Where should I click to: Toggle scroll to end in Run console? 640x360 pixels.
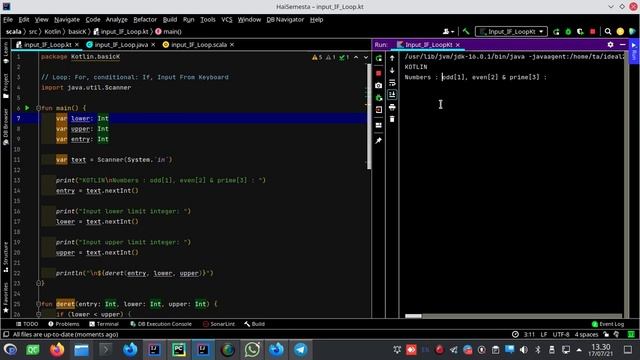tap(392, 95)
